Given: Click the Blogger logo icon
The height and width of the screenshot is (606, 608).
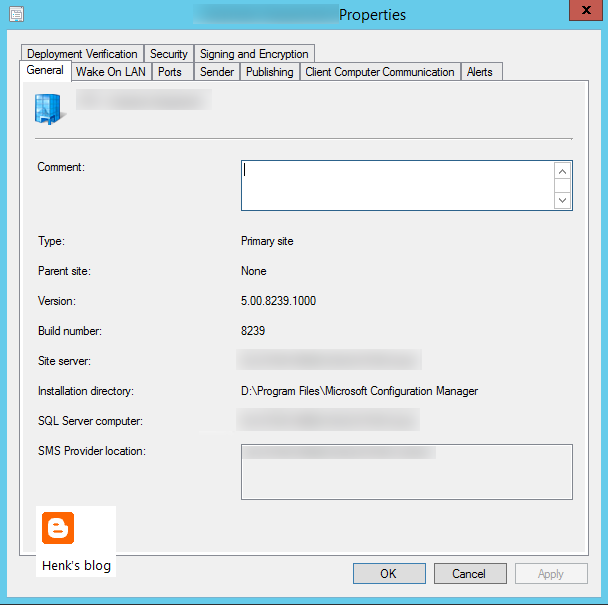Looking at the screenshot, I should tap(58, 528).
